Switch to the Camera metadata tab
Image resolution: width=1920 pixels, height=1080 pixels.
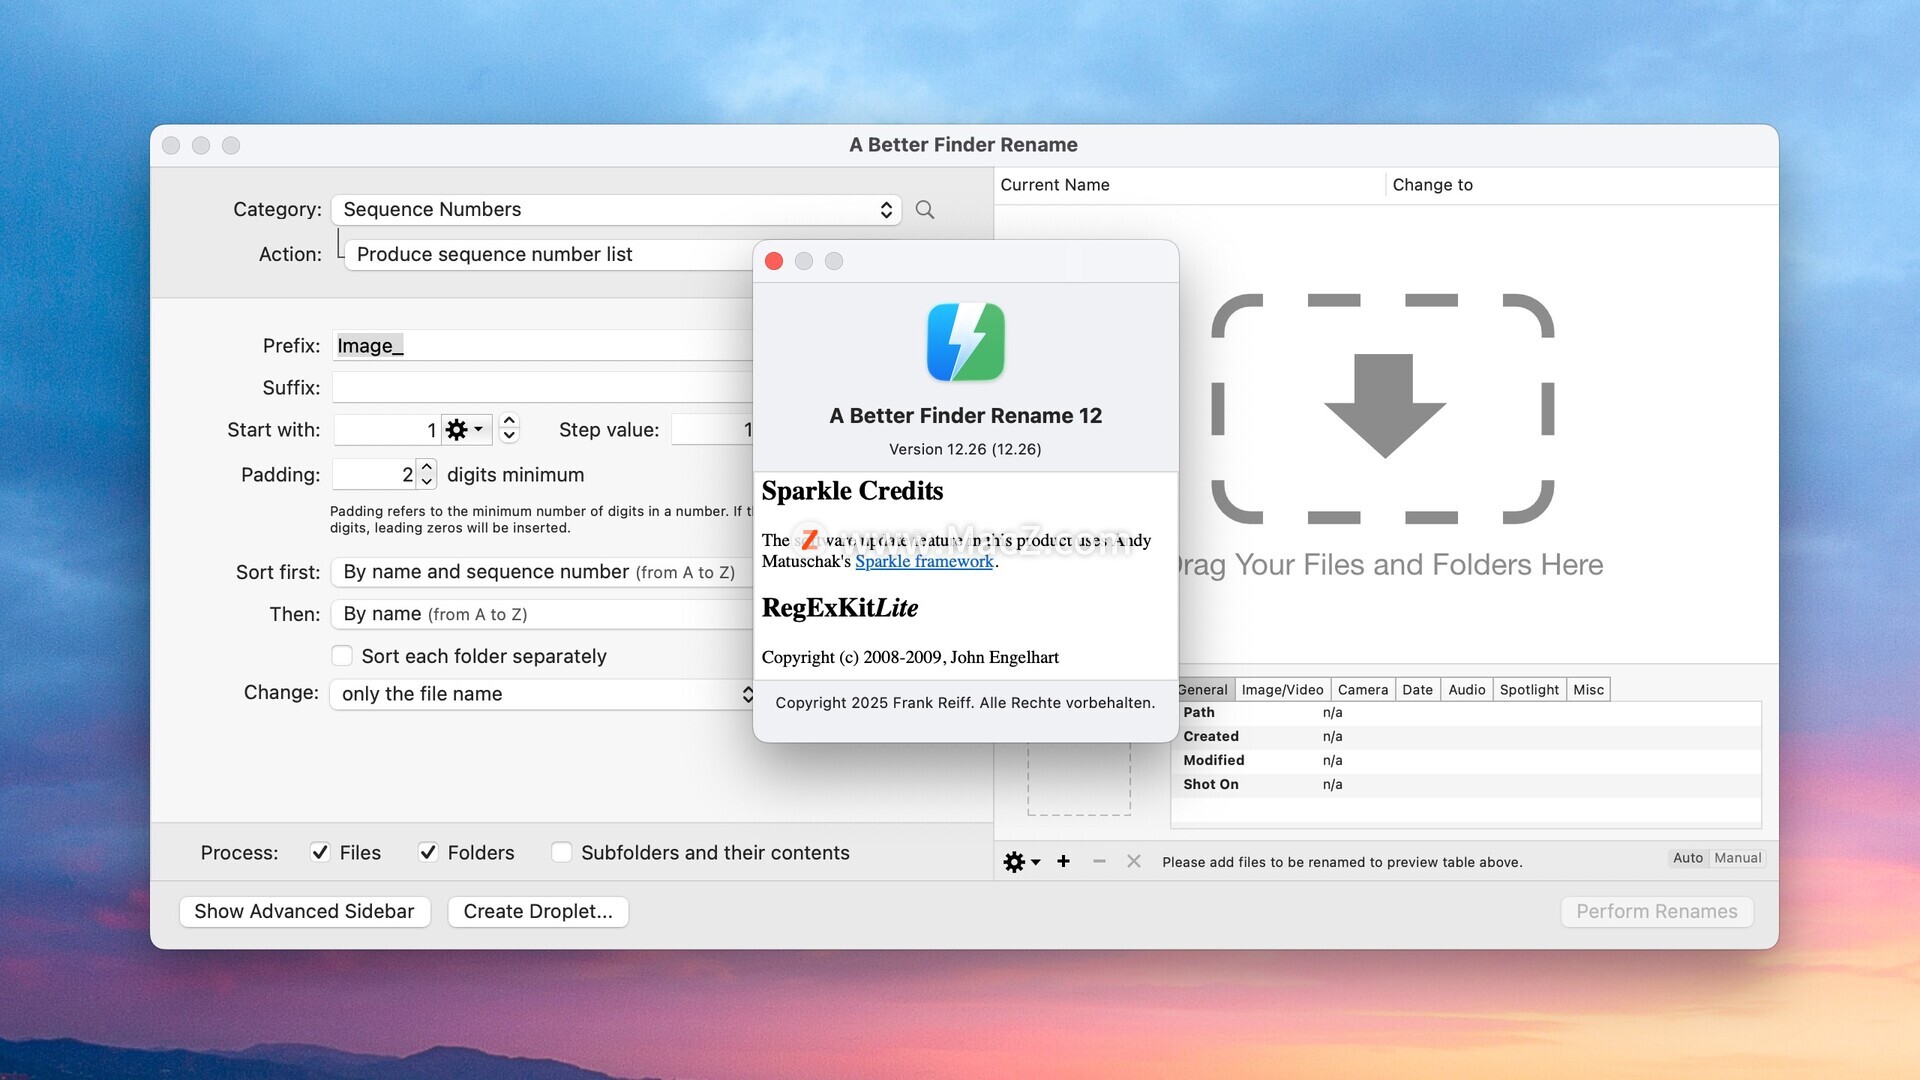[1362, 690]
